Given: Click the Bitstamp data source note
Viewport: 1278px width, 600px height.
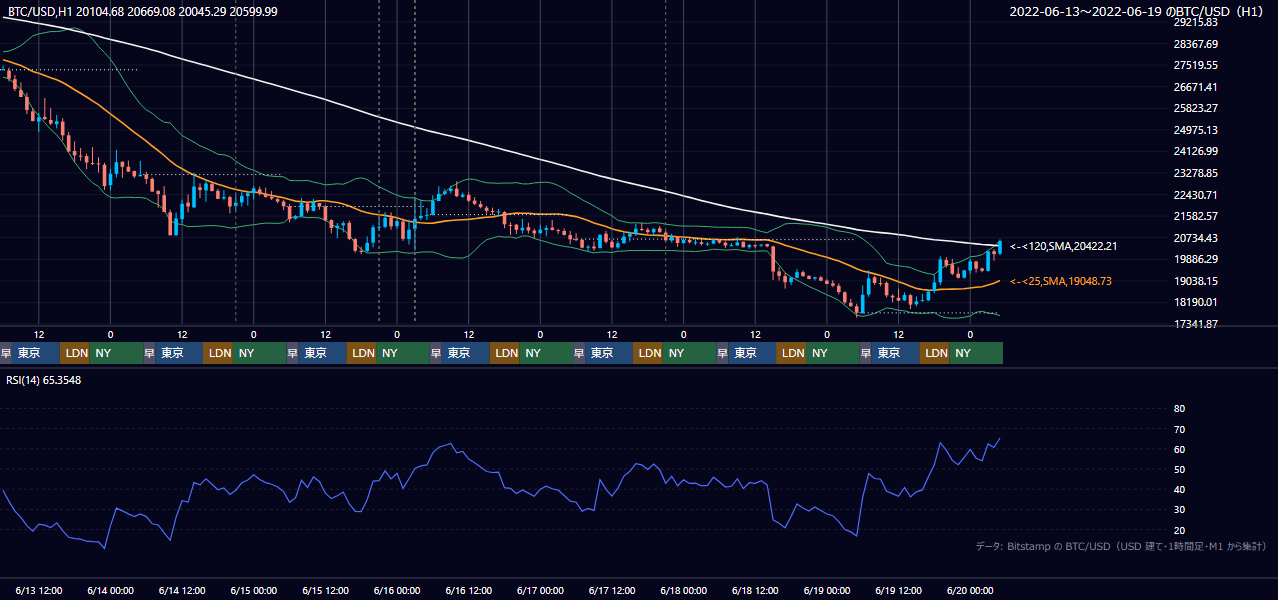Looking at the screenshot, I should 1121,546.
